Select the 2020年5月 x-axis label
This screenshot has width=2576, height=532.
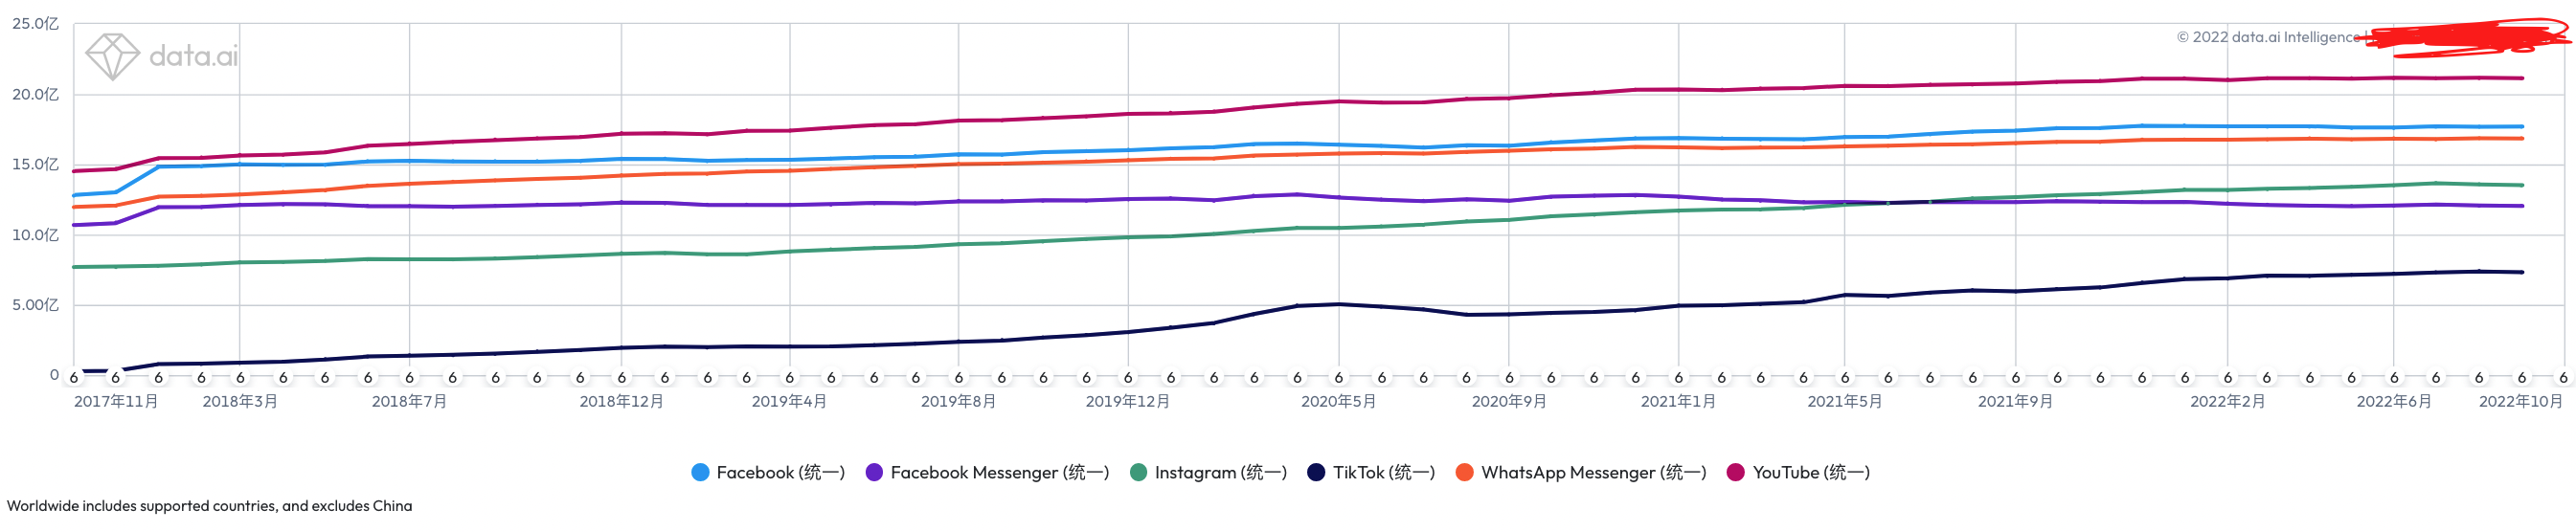(x=1338, y=401)
